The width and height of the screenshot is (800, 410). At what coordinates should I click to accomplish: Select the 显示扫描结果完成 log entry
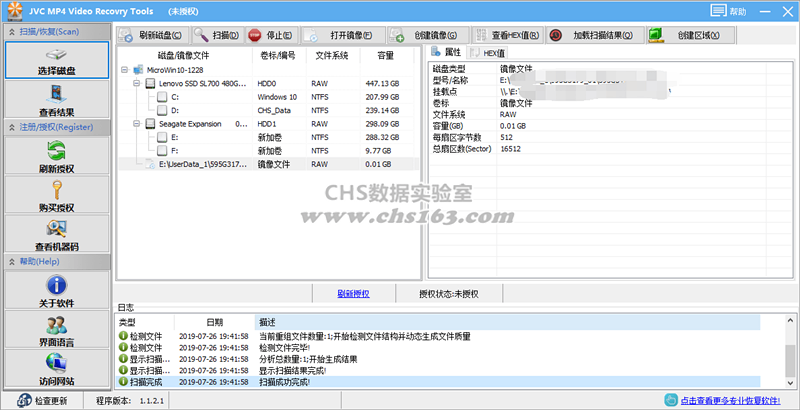pyautogui.click(x=439, y=371)
